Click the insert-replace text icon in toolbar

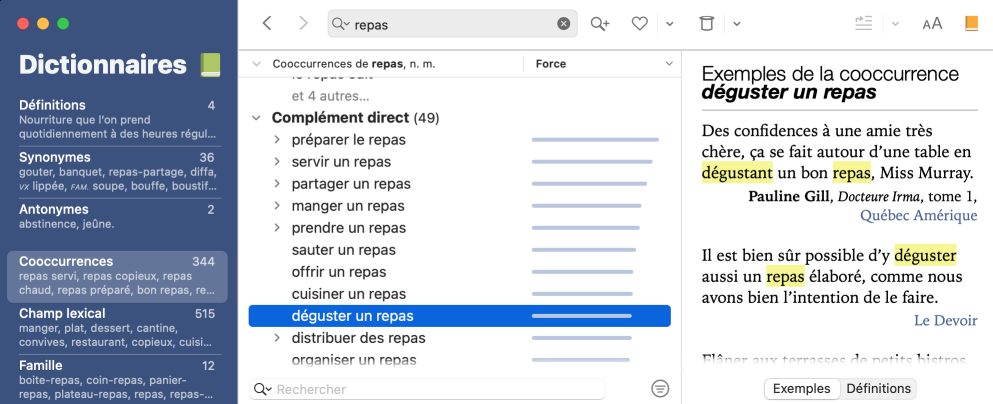tap(863, 23)
